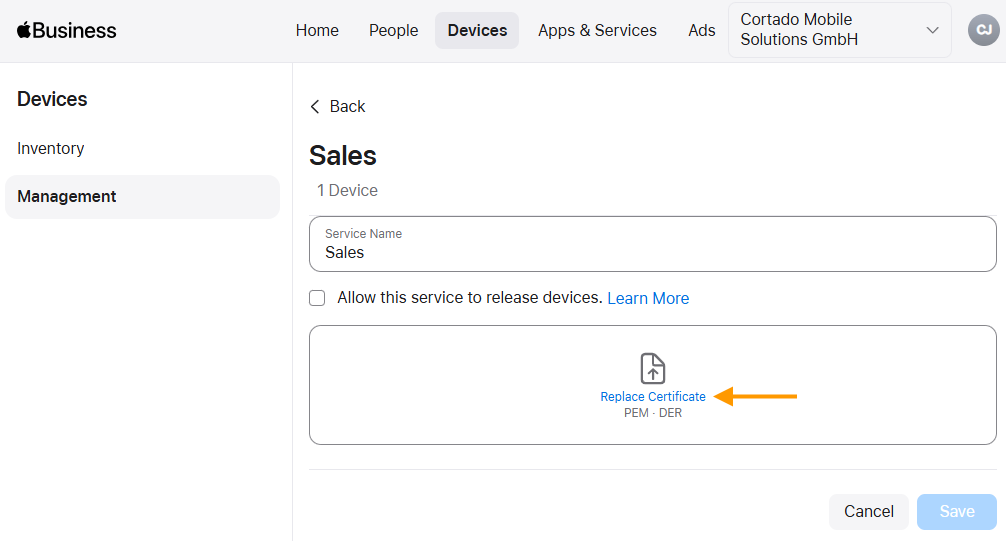Image resolution: width=1006 pixels, height=541 pixels.
Task: Open Apps & Services tab
Action: point(597,30)
